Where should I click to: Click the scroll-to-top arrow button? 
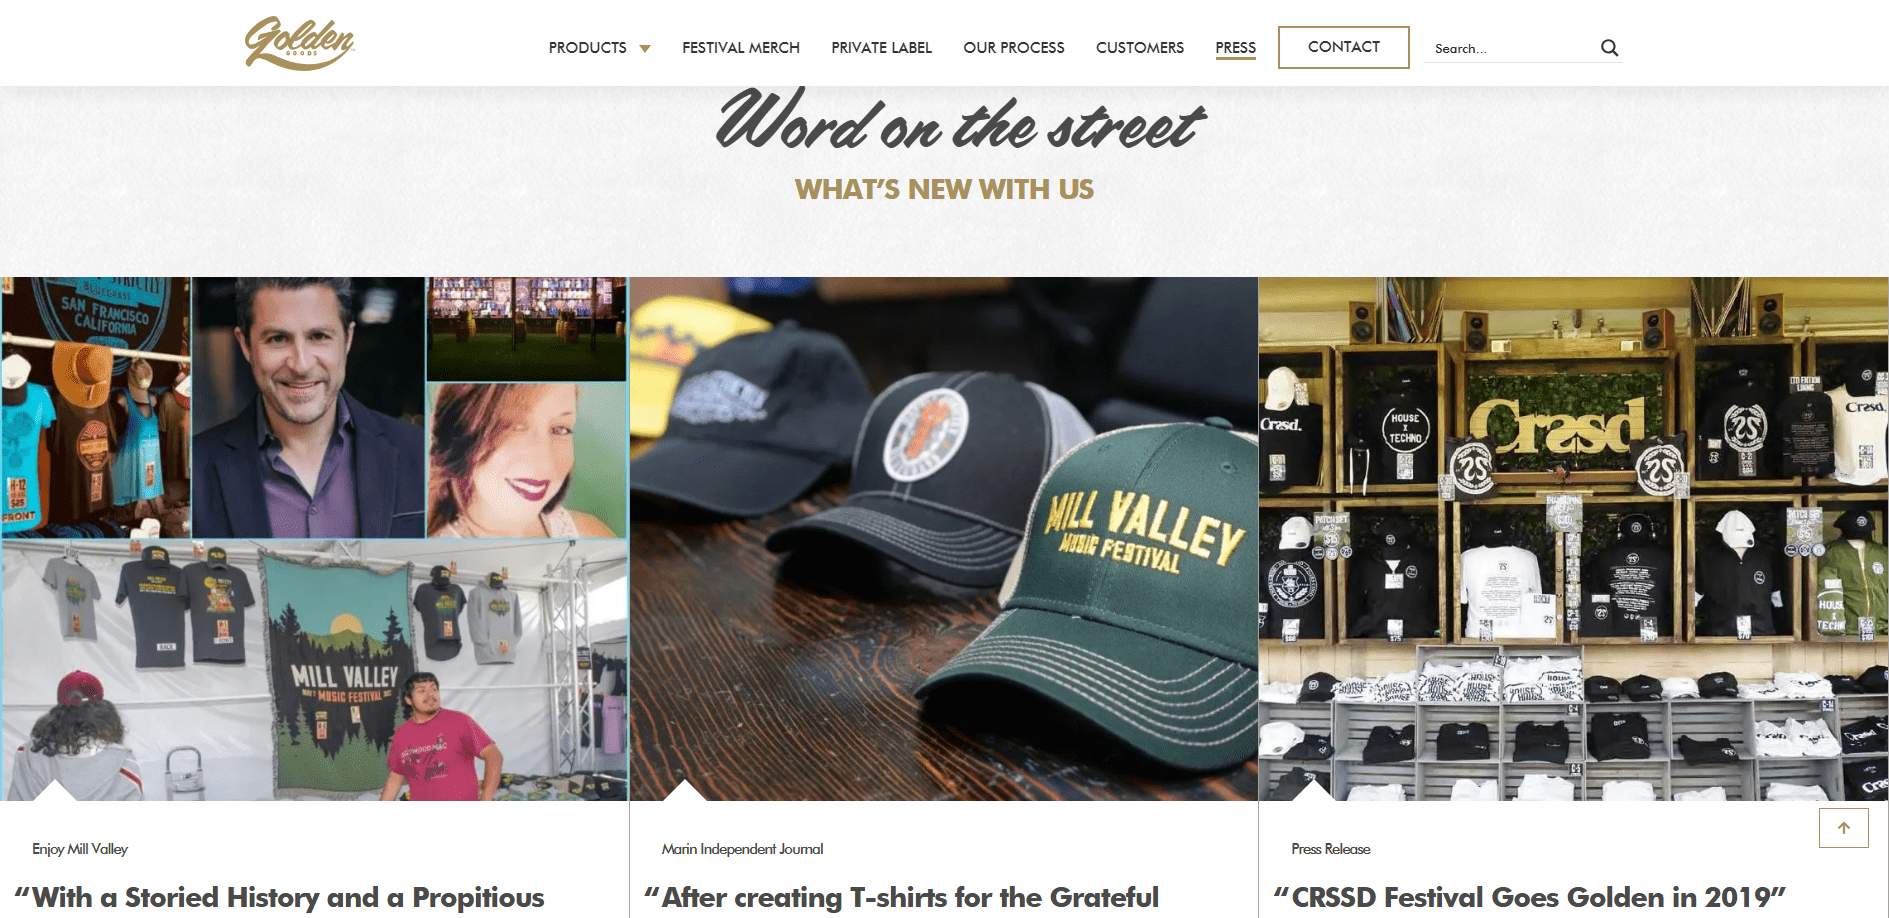[x=1843, y=828]
